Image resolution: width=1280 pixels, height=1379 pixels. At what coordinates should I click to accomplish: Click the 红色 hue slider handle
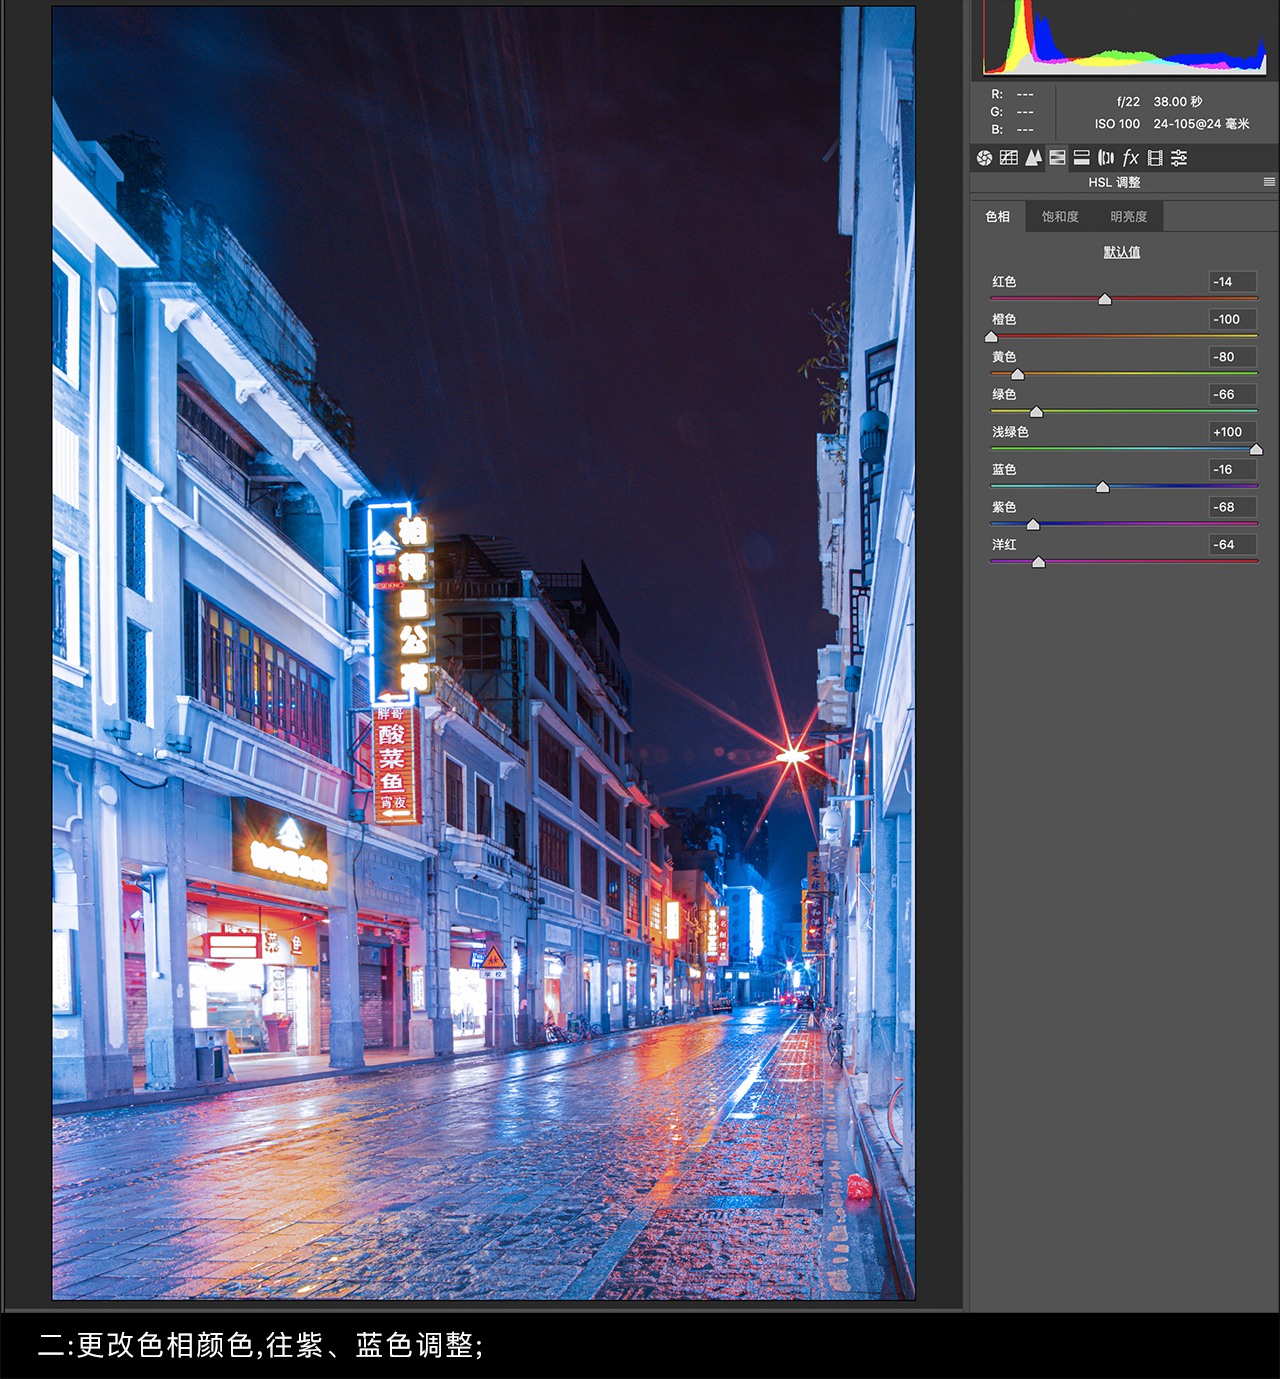(x=1105, y=299)
